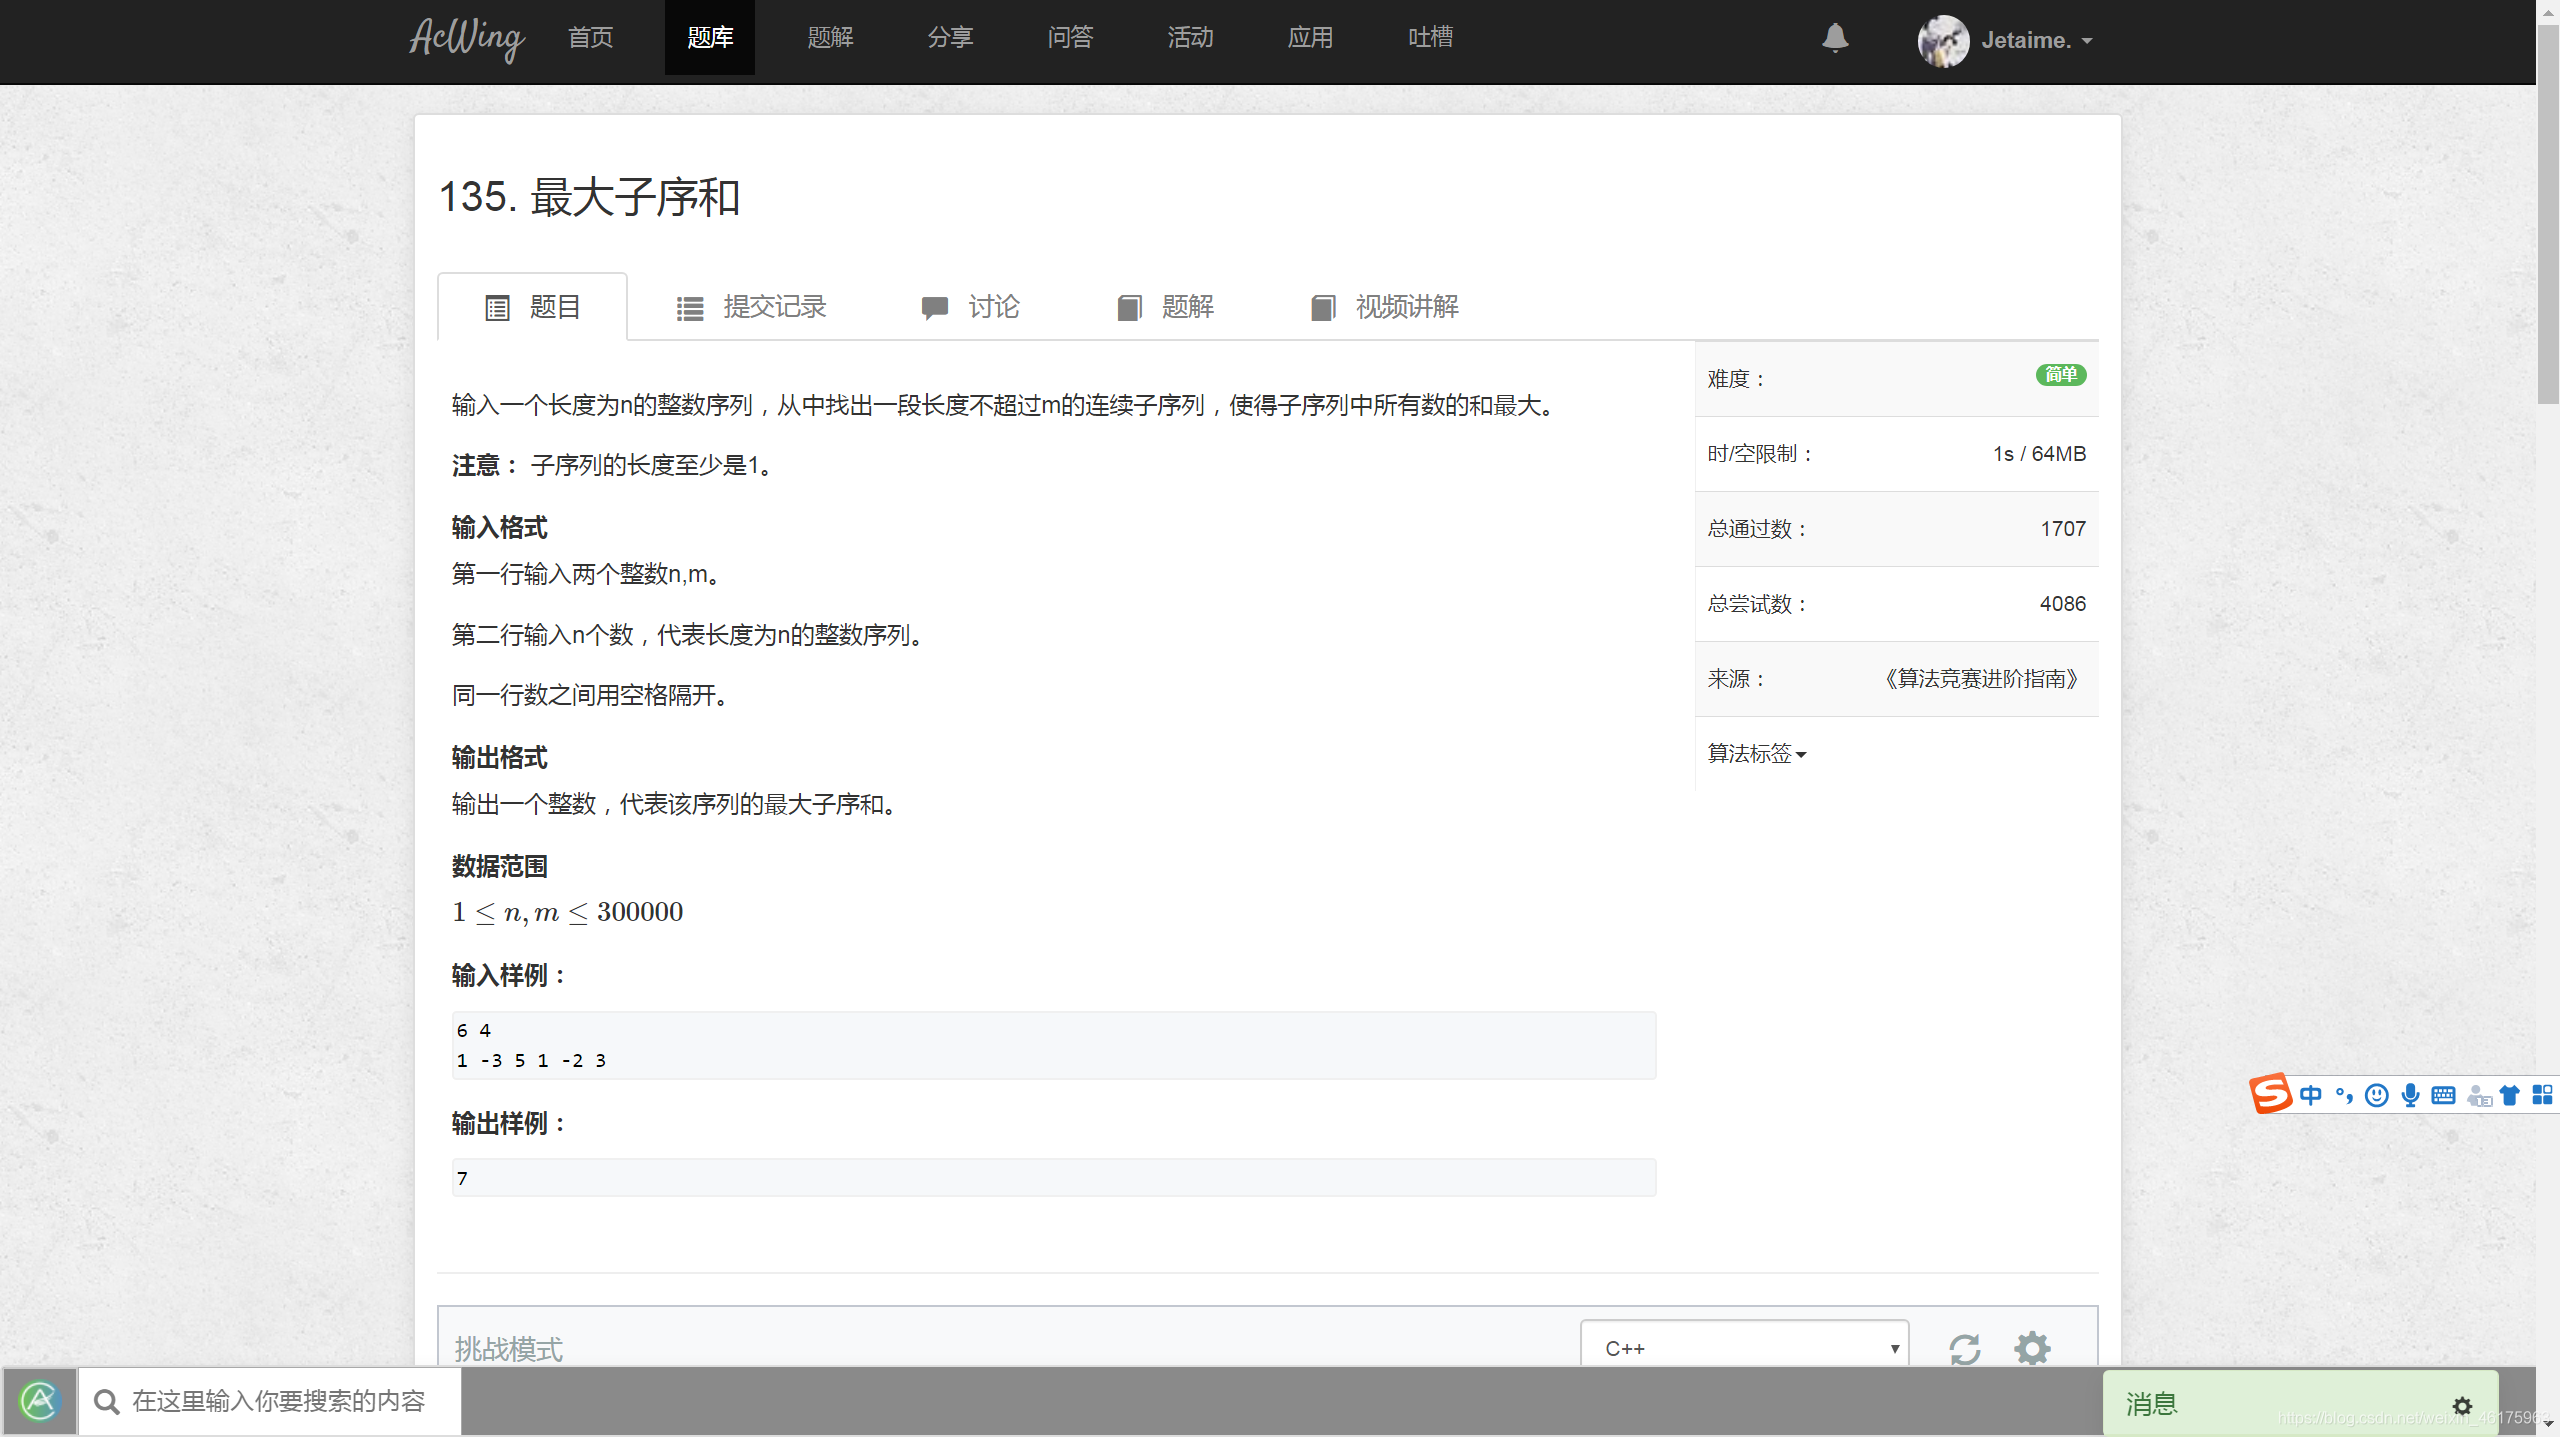Screen dimensions: 2560x1437
Task: Toggle Chinese/English input mode
Action: click(x=2312, y=1095)
